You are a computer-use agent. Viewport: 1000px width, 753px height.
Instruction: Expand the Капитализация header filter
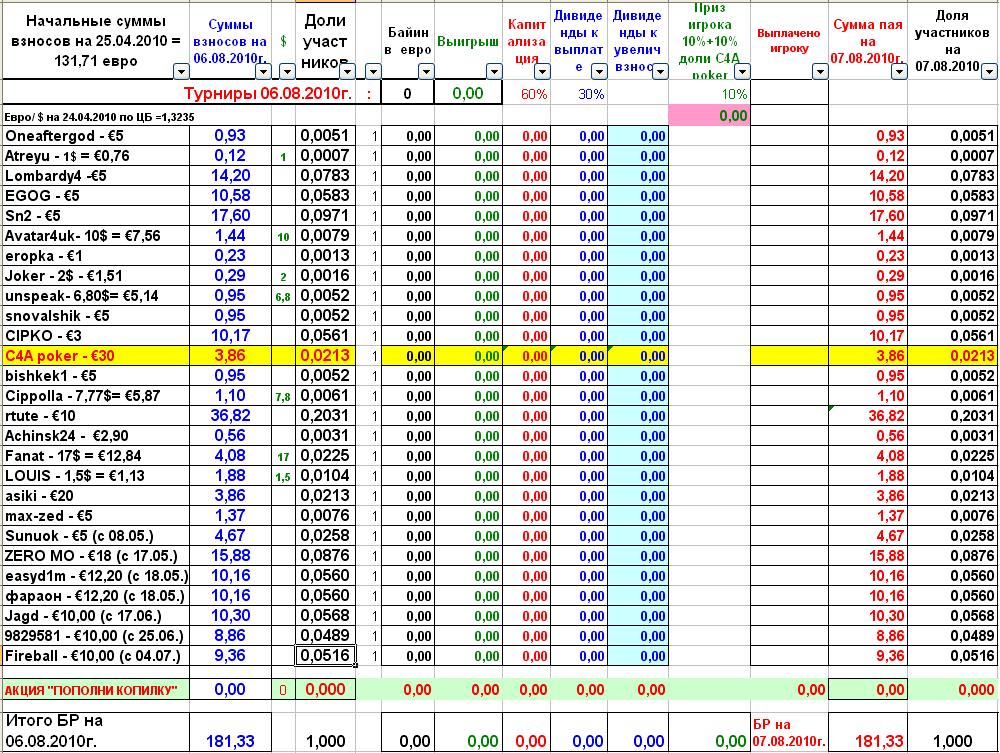coord(542,71)
